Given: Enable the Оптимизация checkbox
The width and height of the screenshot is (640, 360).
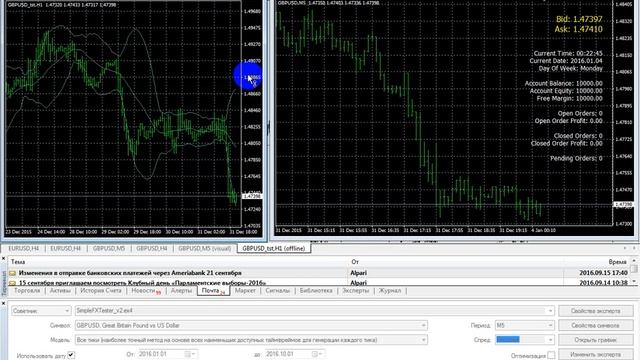Looking at the screenshot, I should point(551,356).
